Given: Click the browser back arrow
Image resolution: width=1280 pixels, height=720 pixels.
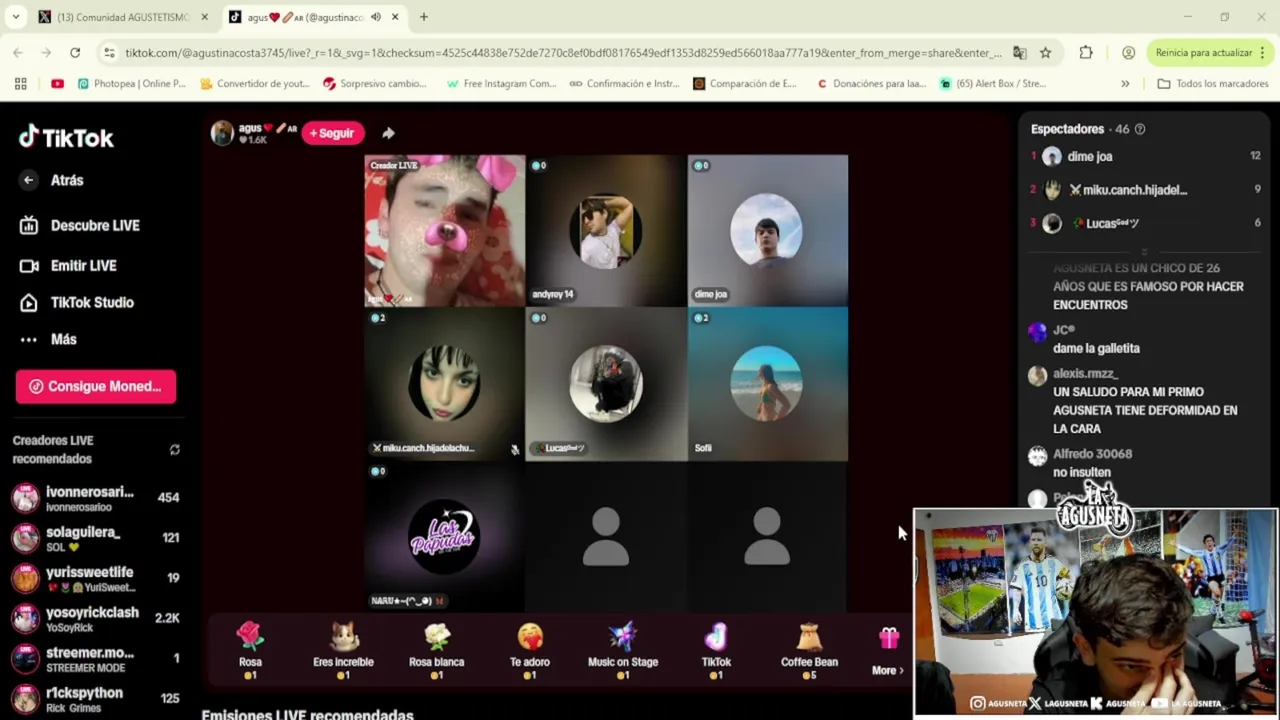Looking at the screenshot, I should point(18,52).
